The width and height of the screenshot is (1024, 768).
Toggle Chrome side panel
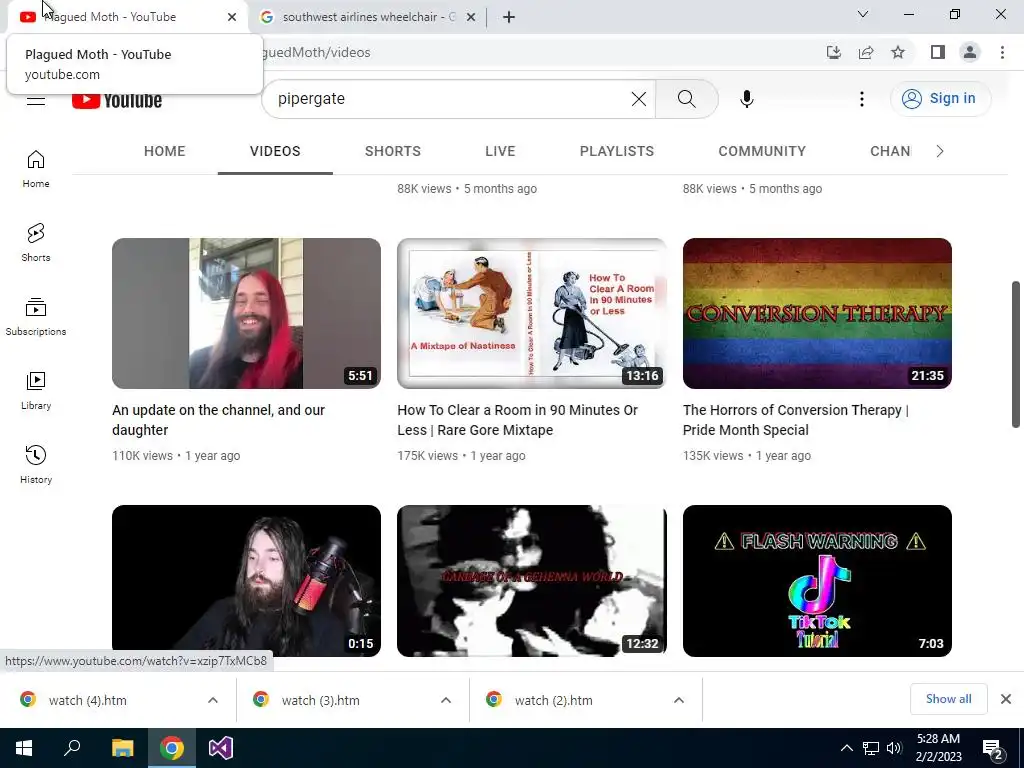point(938,52)
